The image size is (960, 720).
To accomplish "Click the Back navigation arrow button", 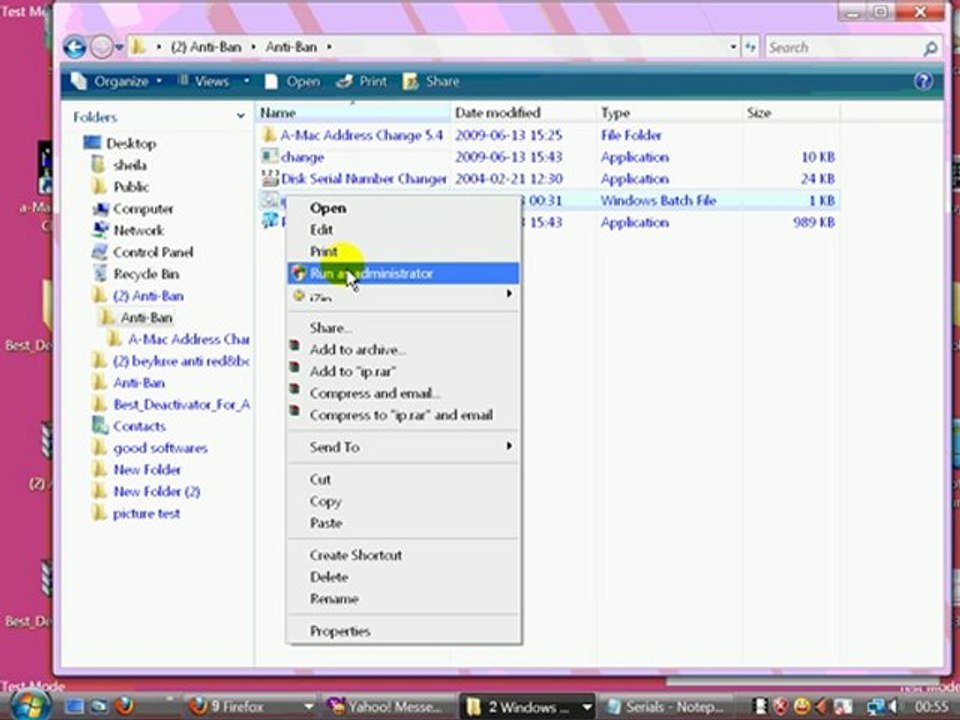I will click(x=74, y=47).
